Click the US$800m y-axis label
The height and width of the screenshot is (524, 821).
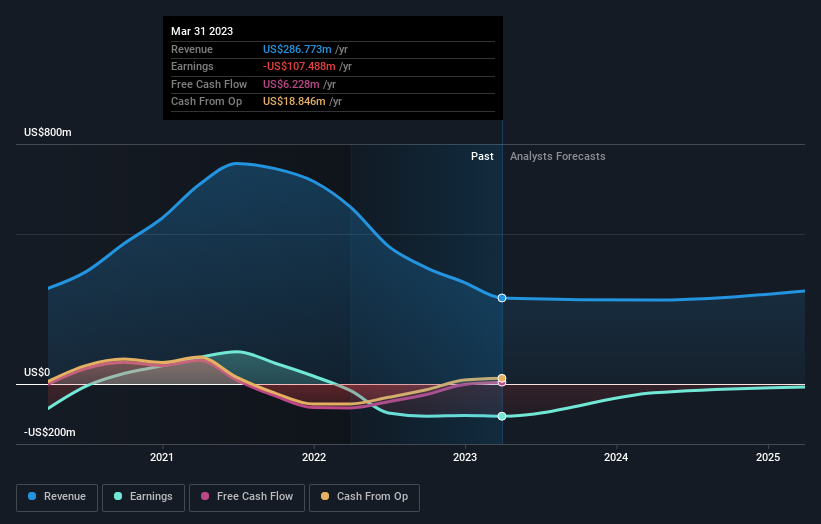pos(48,132)
